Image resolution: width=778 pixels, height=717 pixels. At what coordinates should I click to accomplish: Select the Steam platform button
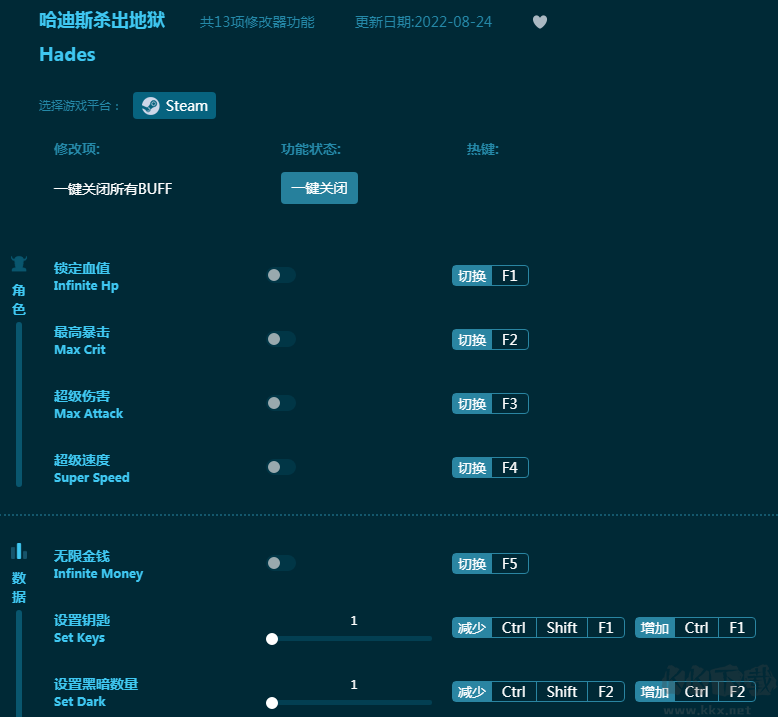coord(175,106)
